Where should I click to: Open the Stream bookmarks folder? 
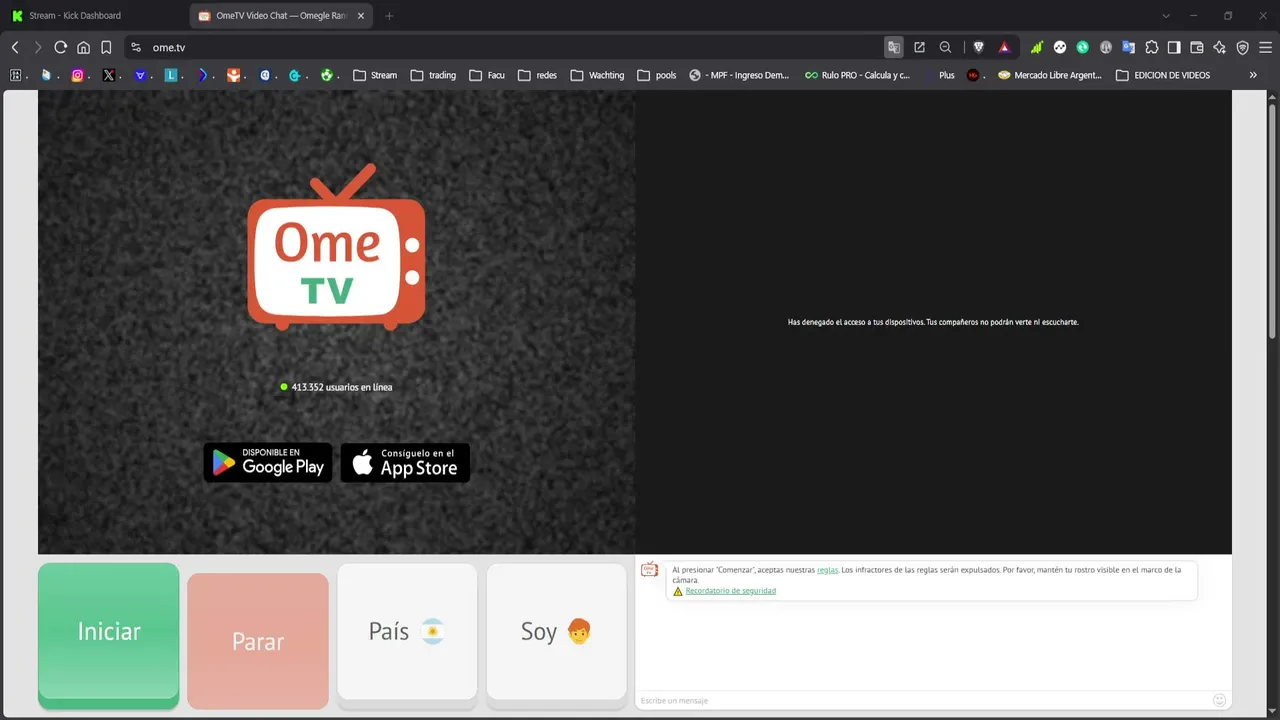point(375,75)
